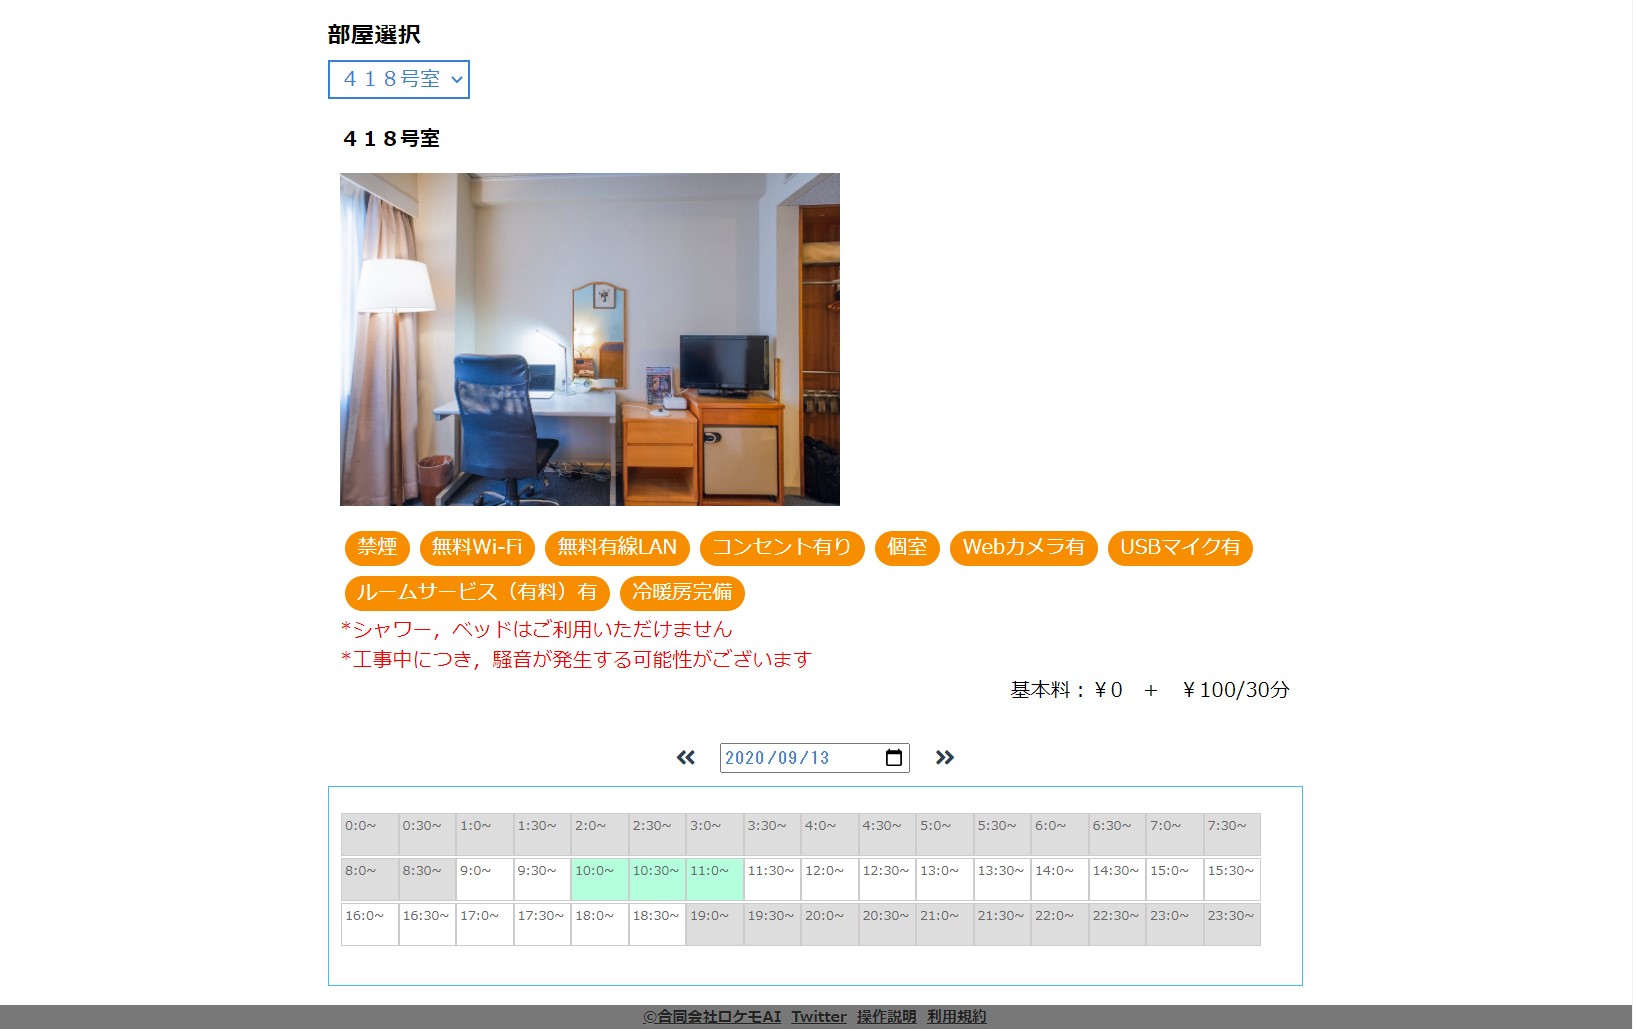
Task: Deselect the highlighted 11:0~ time slot
Action: coord(715,880)
